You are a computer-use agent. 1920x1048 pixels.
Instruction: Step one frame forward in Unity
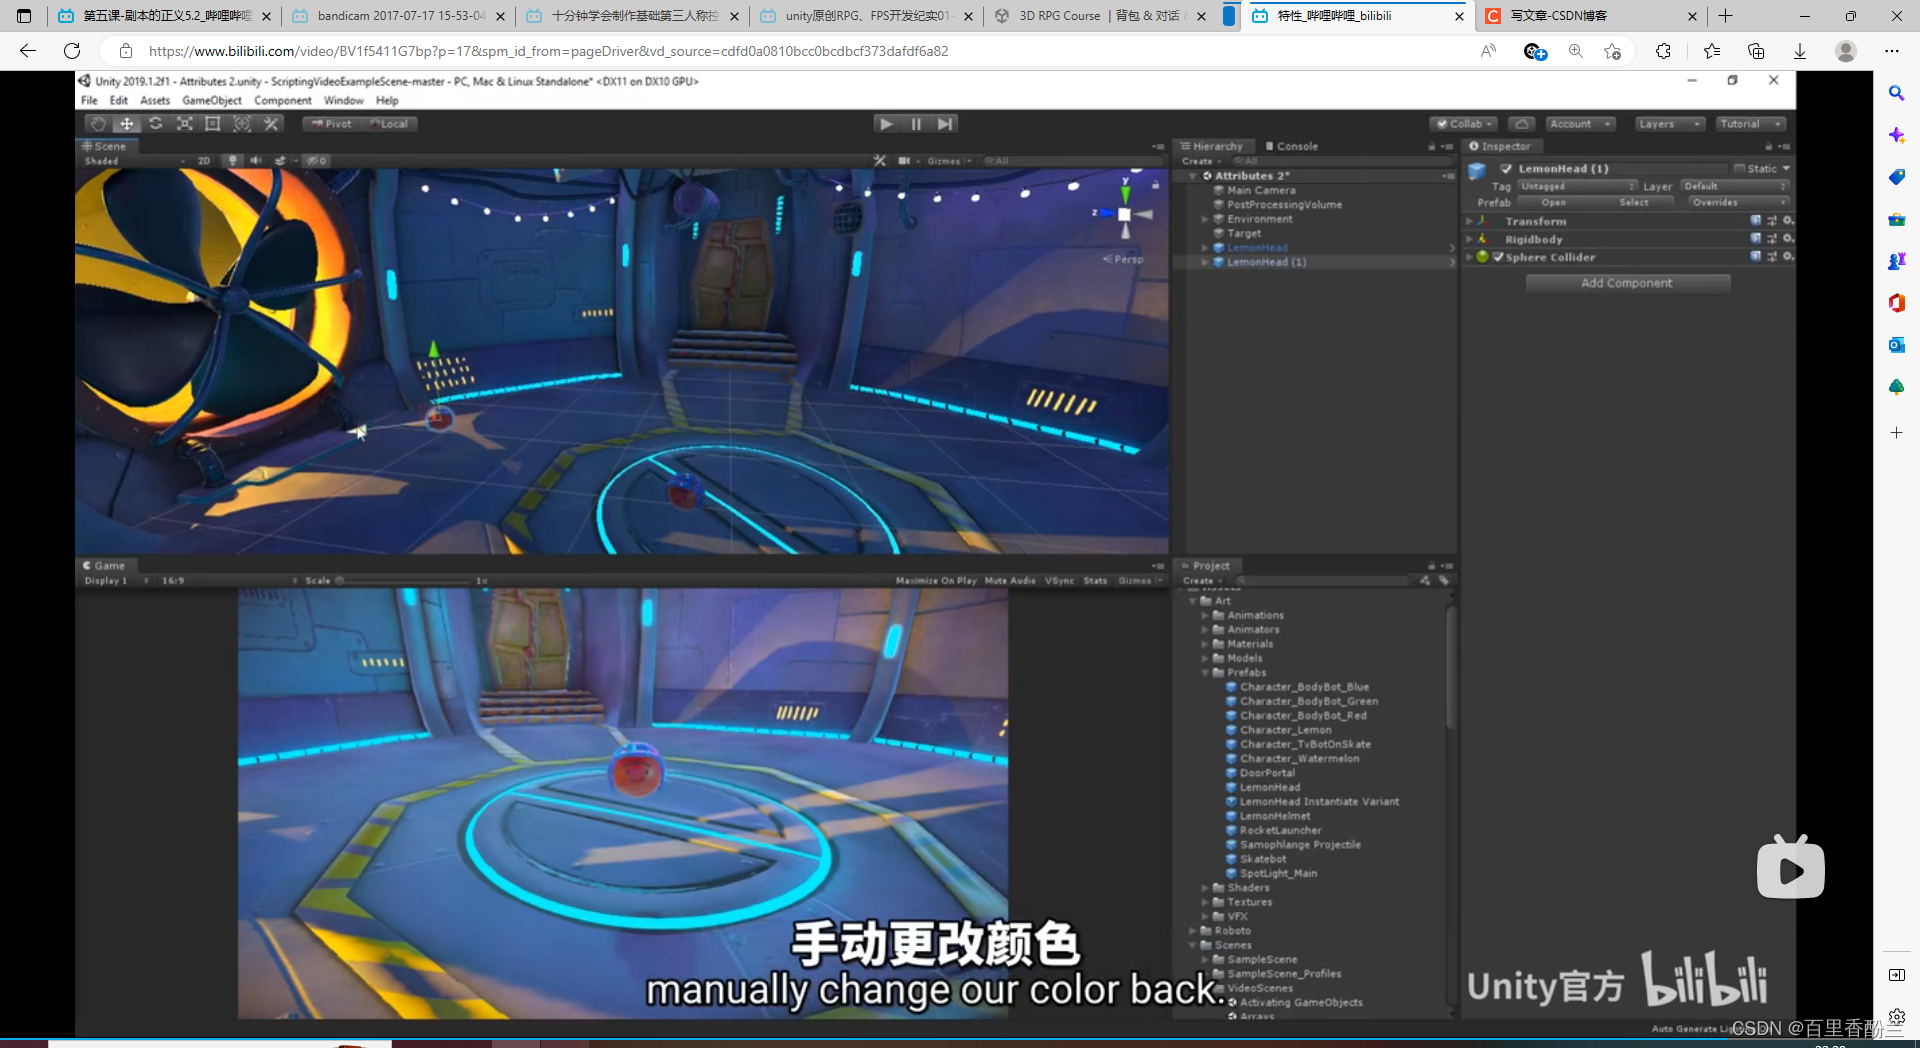[945, 124]
